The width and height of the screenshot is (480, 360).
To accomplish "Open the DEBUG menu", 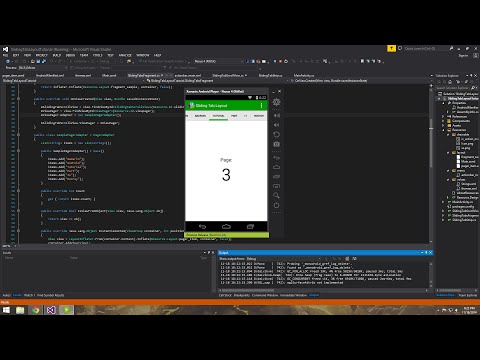I will click(70, 55).
